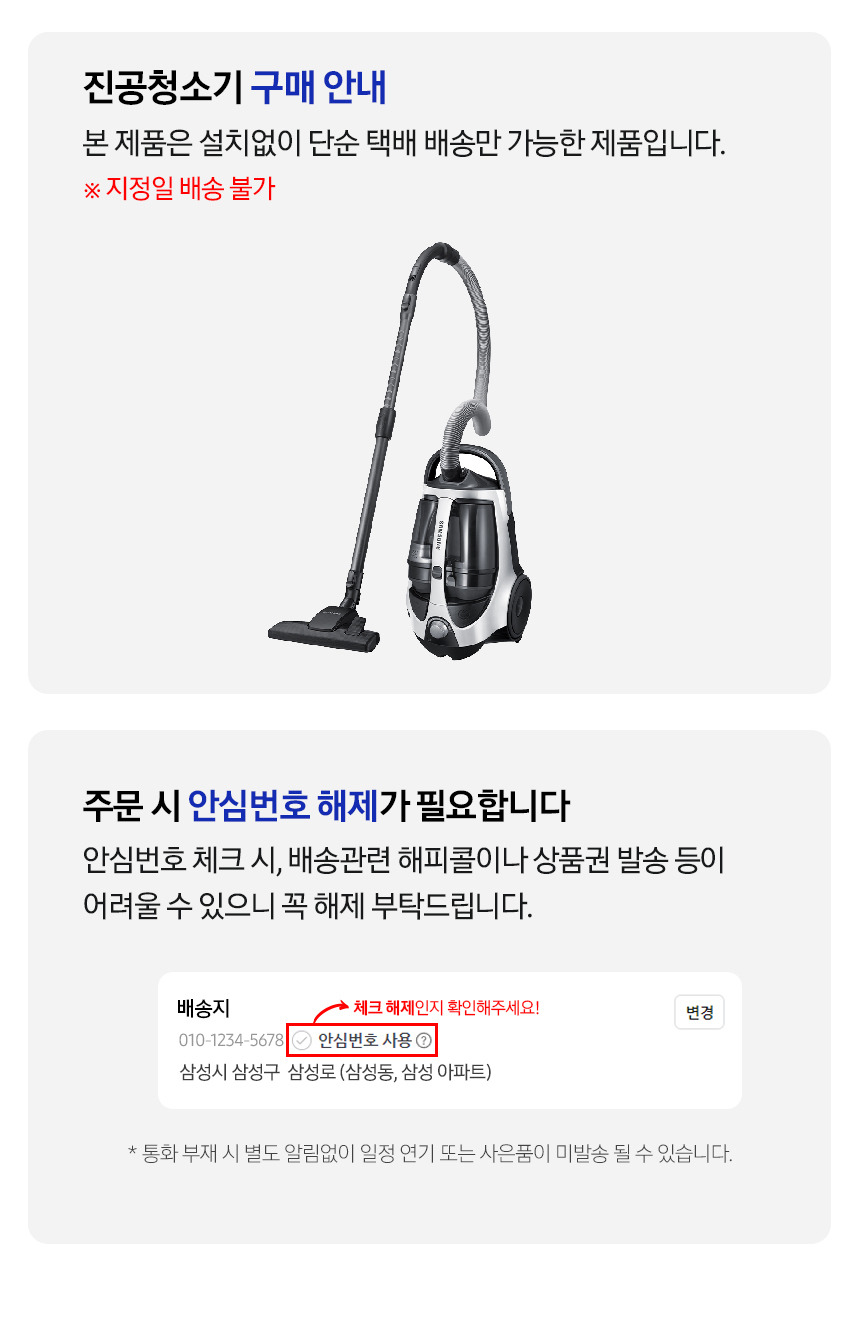
Task: Click the red 체크 해제인지 확인해주세요 text
Action: click(x=446, y=1008)
